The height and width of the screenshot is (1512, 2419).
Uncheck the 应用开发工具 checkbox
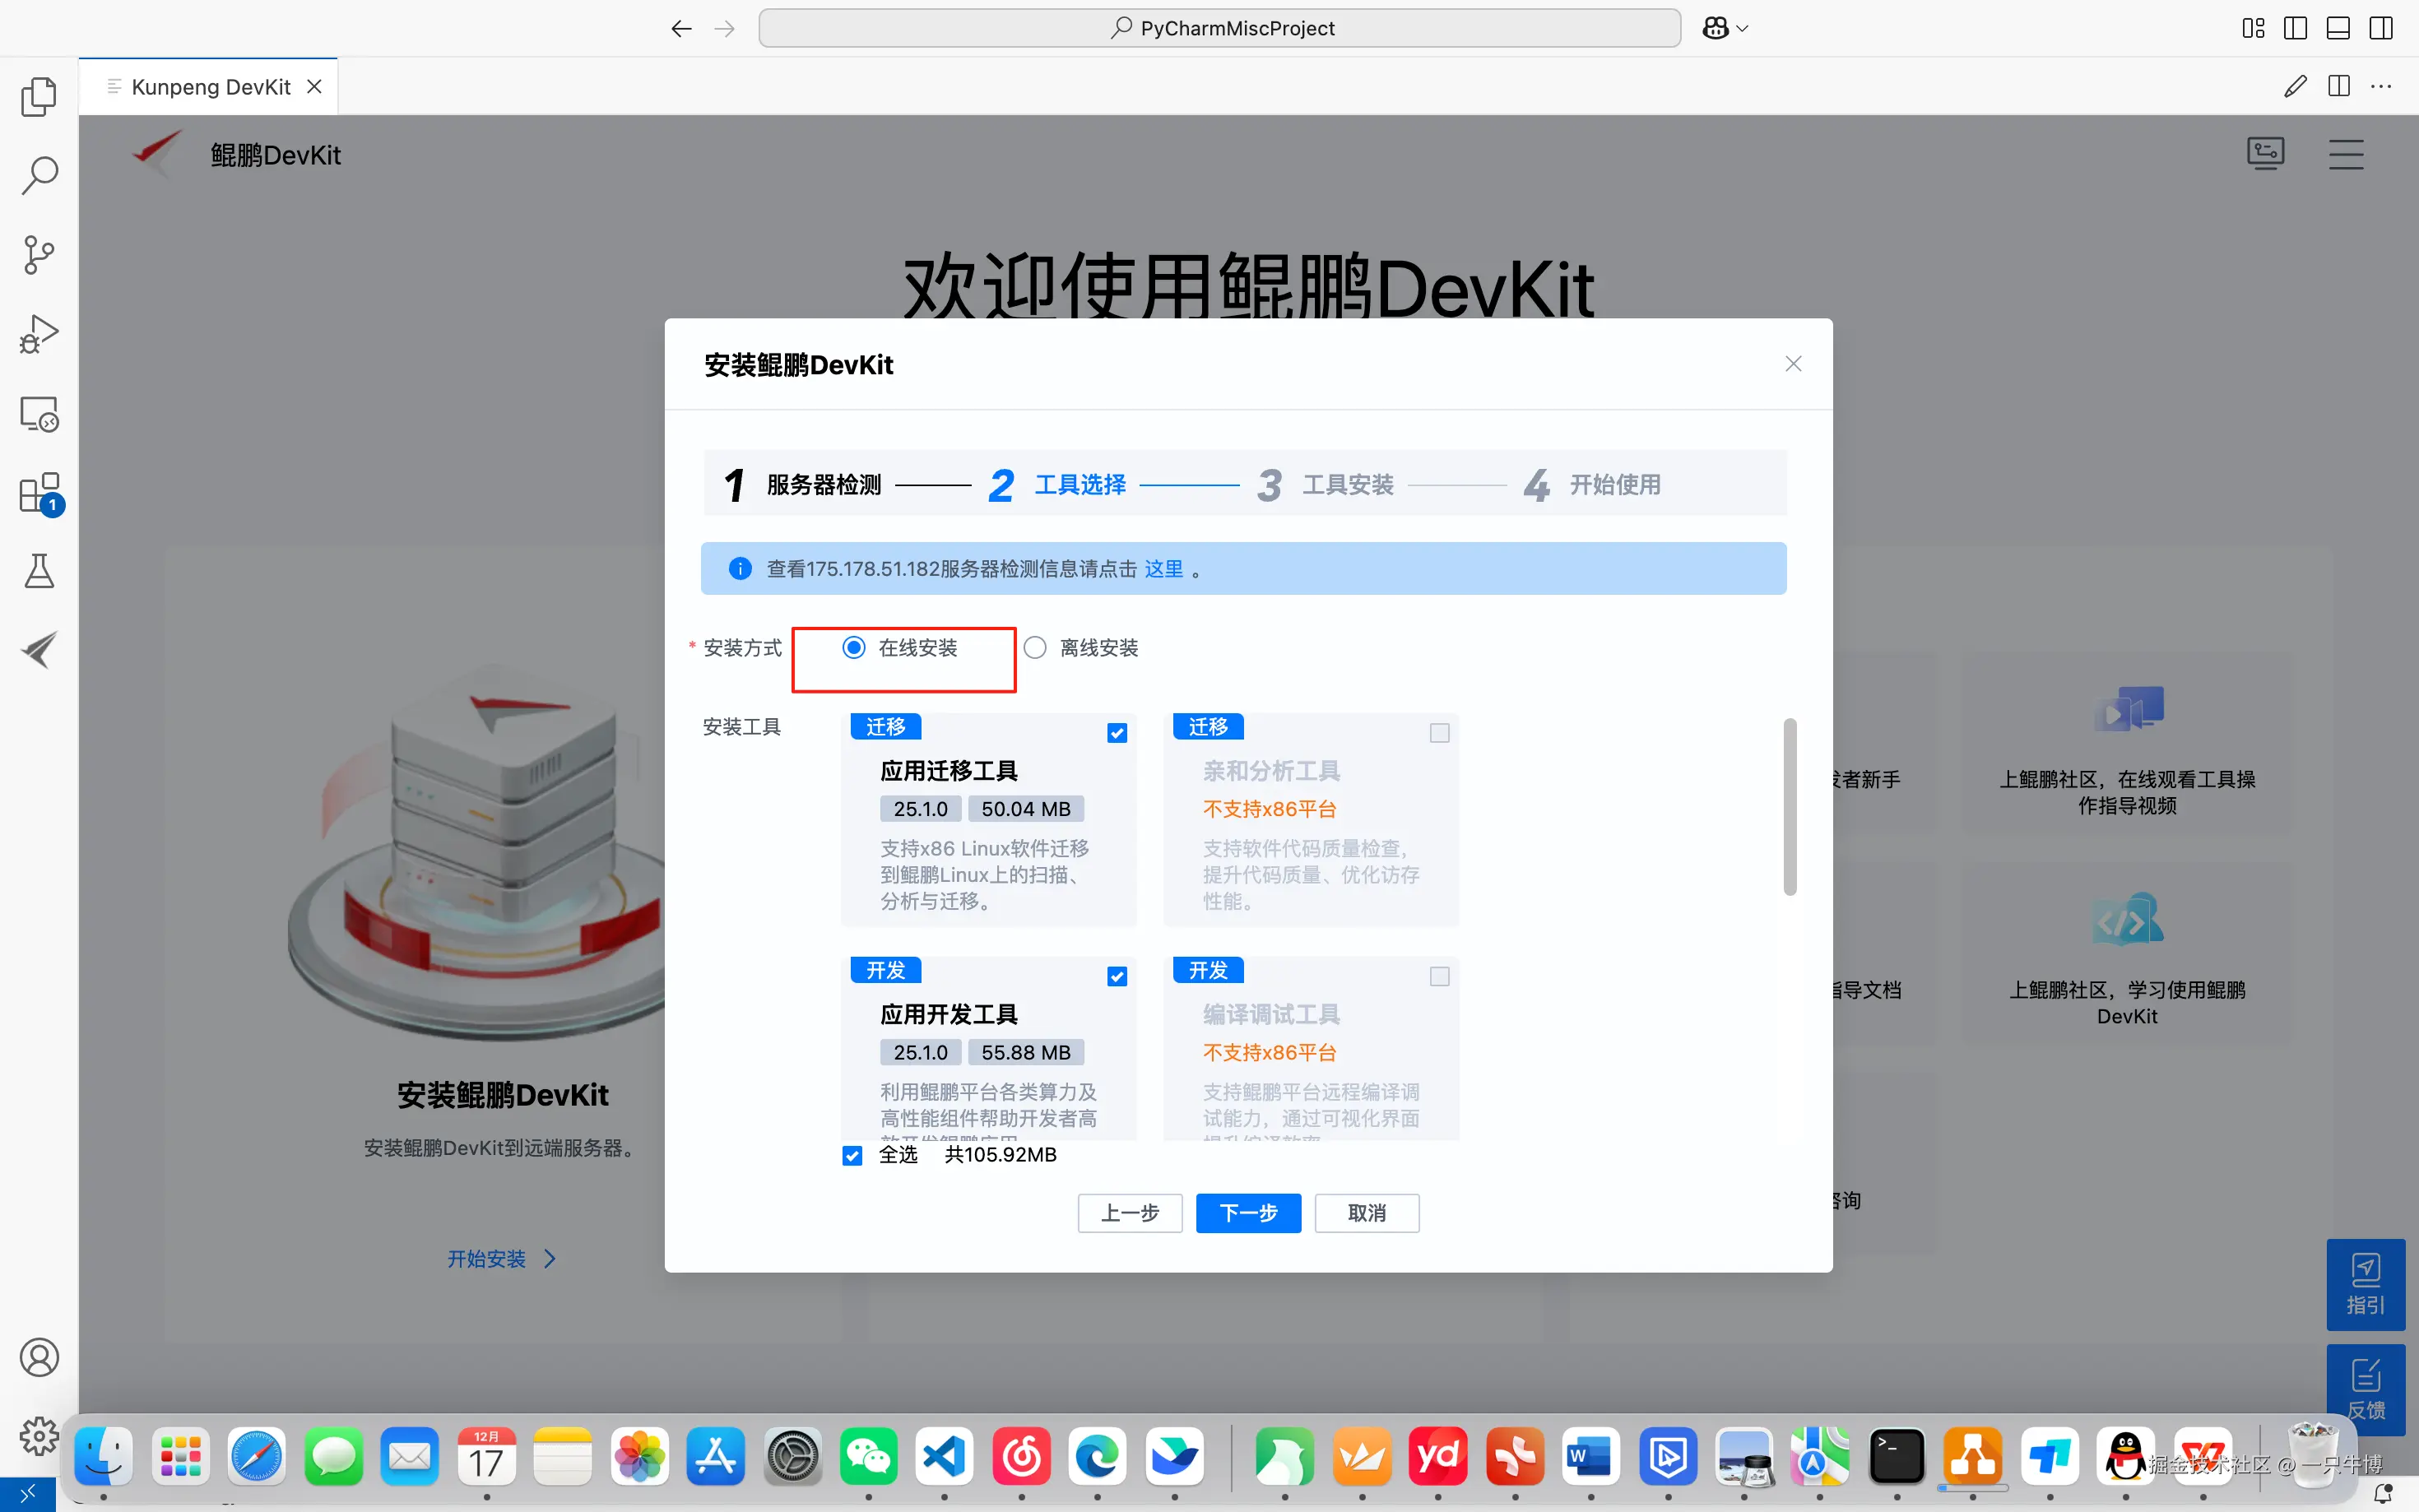point(1117,977)
